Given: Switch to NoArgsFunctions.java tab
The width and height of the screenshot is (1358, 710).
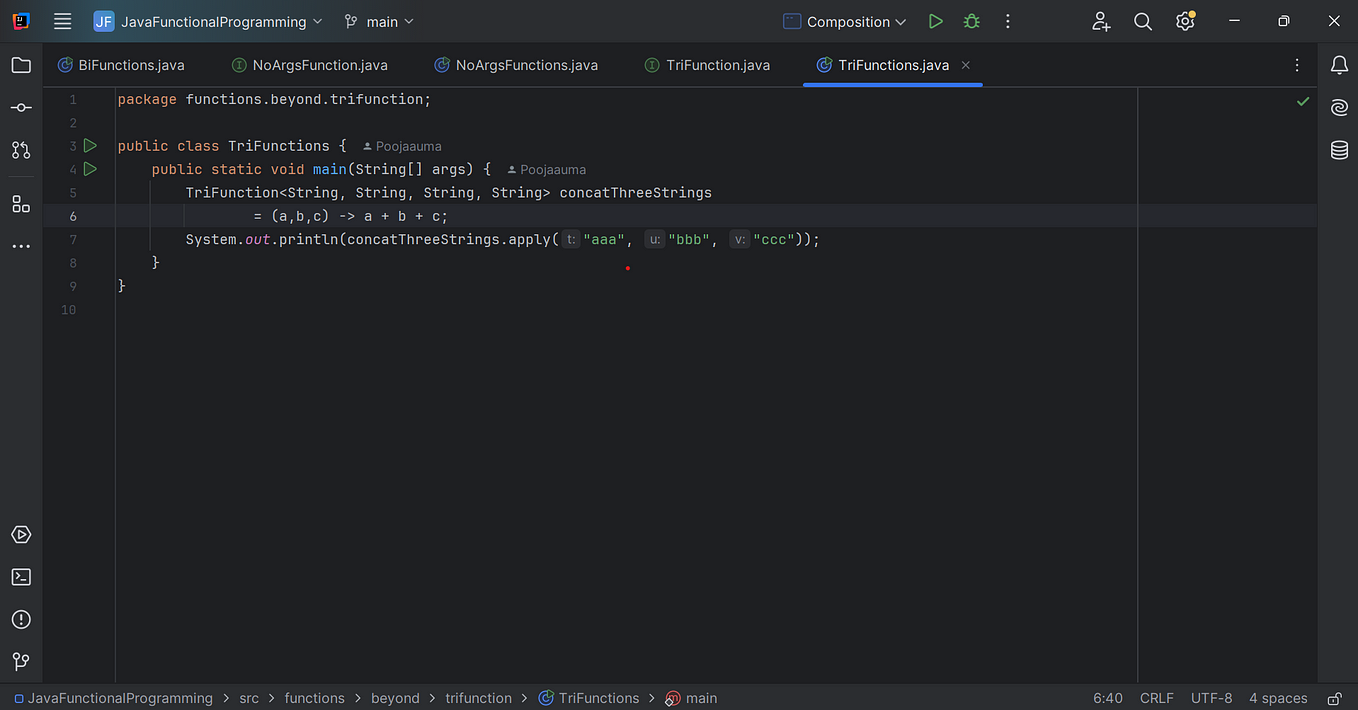Looking at the screenshot, I should (516, 65).
